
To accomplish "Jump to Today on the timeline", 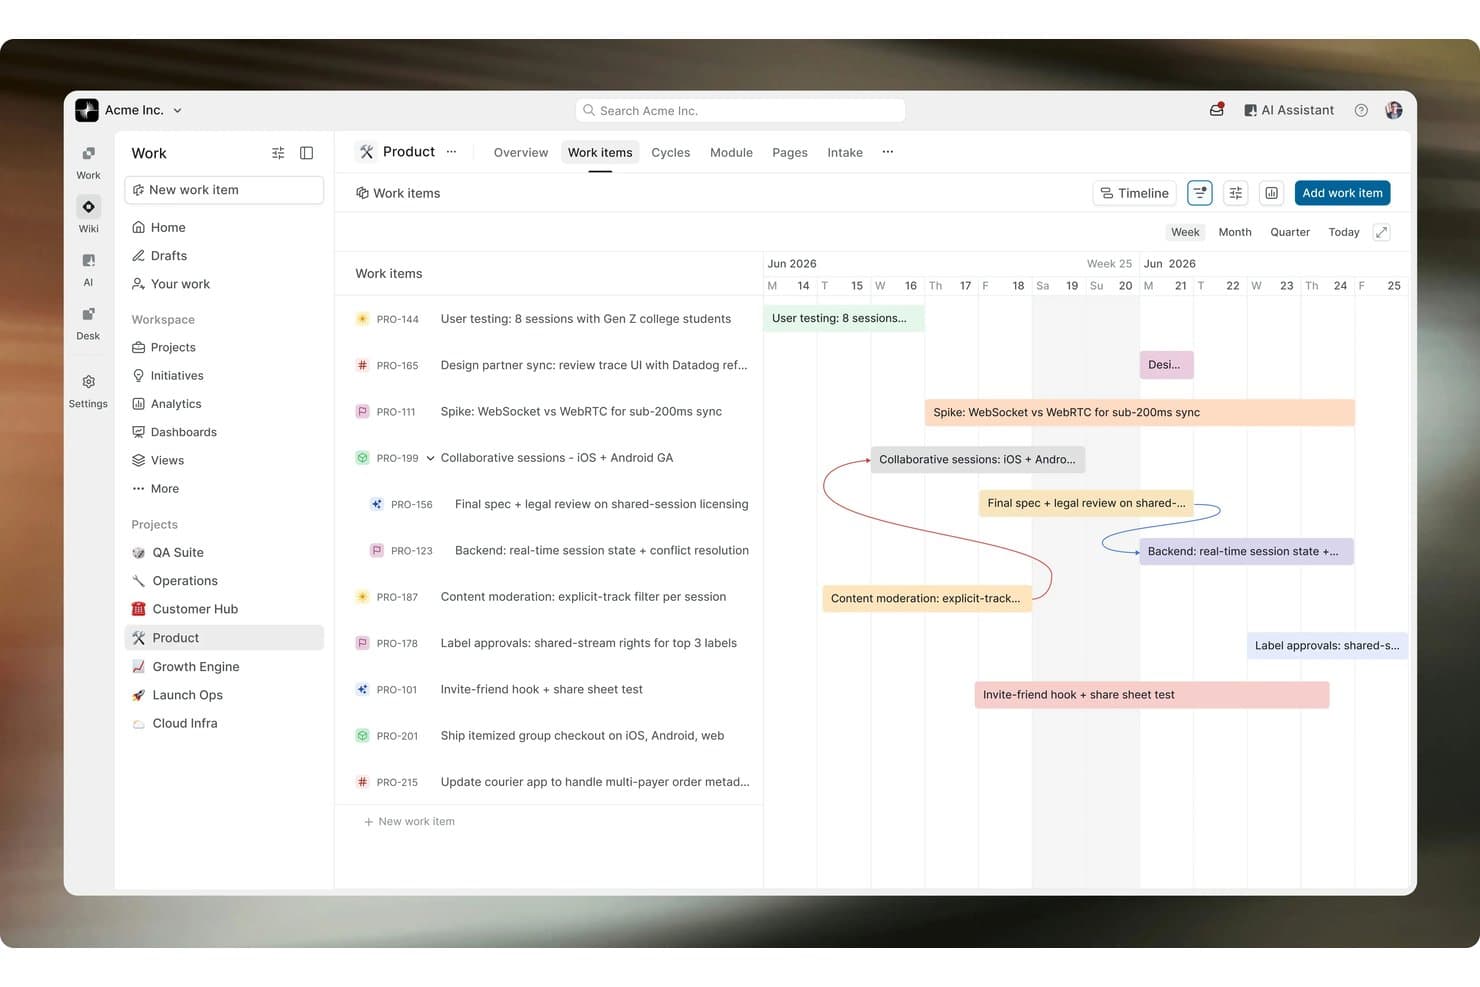I will 1344,232.
